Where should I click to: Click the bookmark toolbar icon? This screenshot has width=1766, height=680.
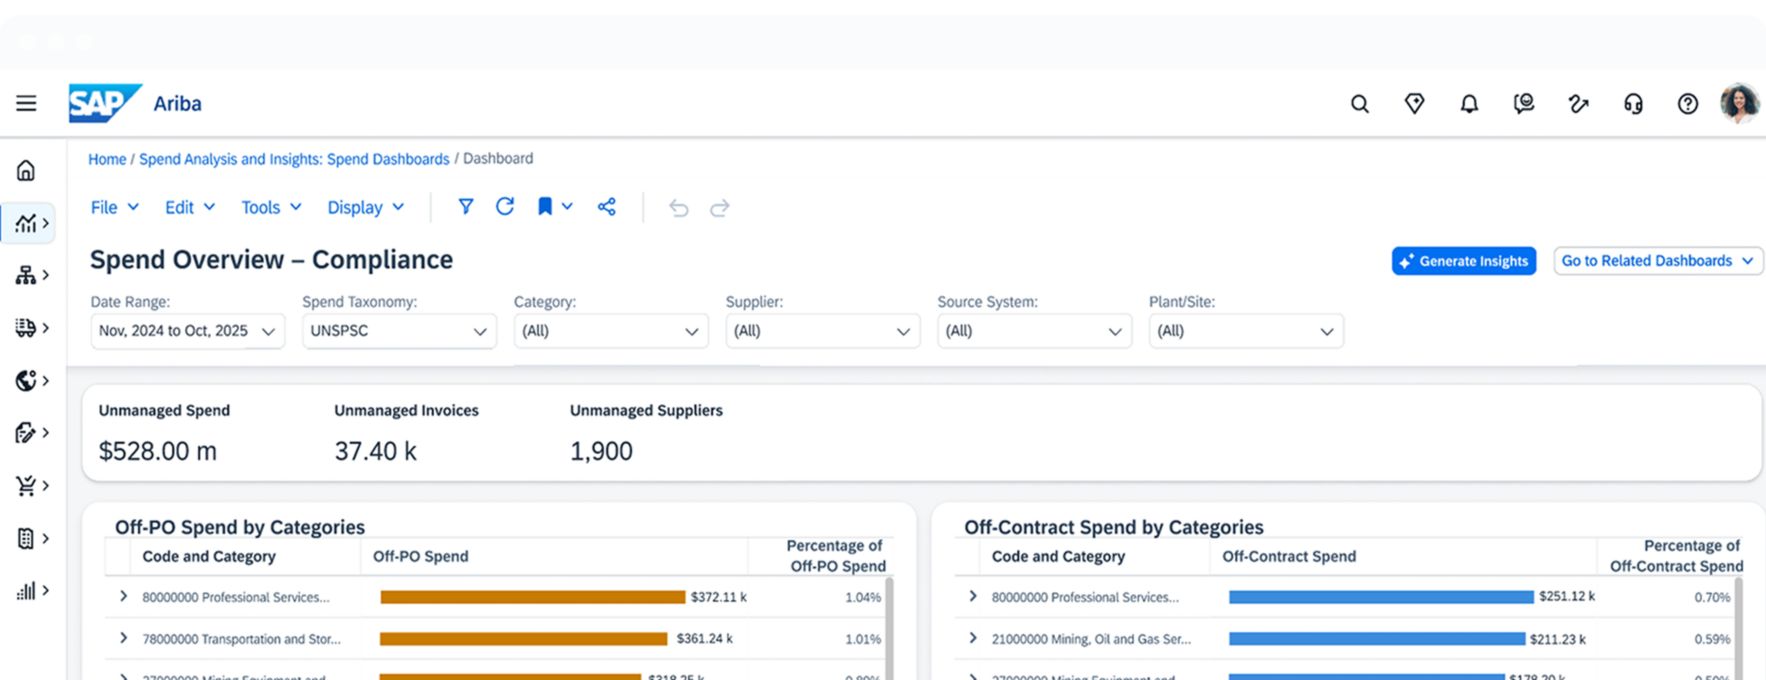pos(545,207)
